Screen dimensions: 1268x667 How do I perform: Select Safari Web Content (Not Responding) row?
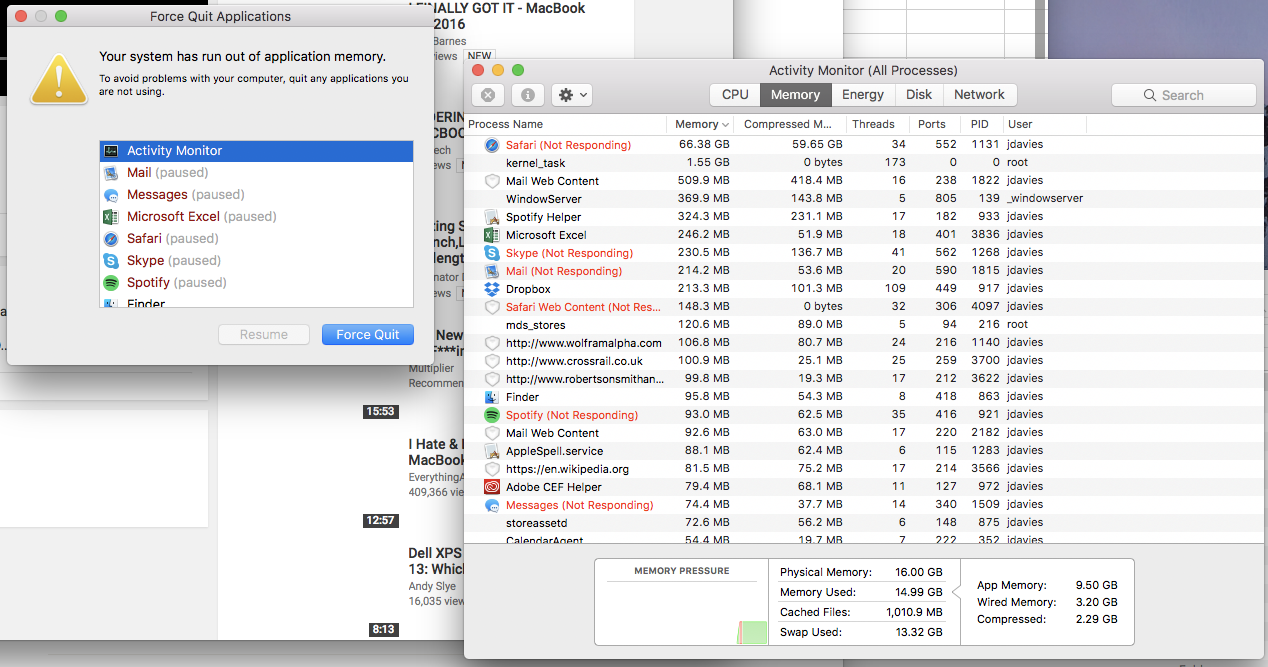(x=866, y=307)
